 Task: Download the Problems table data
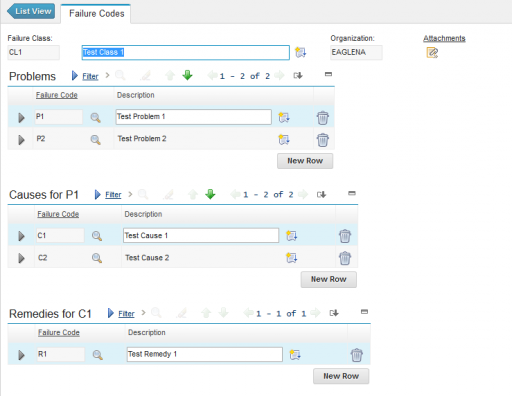click(298, 76)
